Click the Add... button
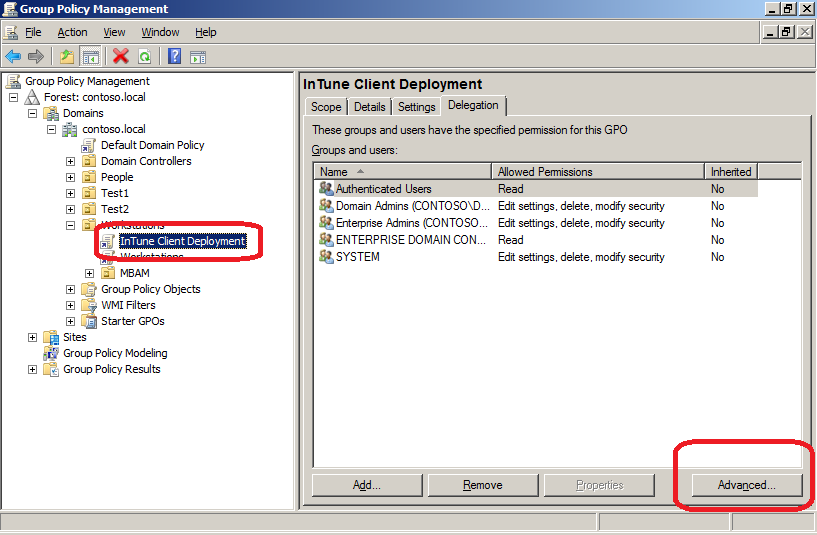Image resolution: width=817 pixels, height=535 pixels. (x=367, y=485)
